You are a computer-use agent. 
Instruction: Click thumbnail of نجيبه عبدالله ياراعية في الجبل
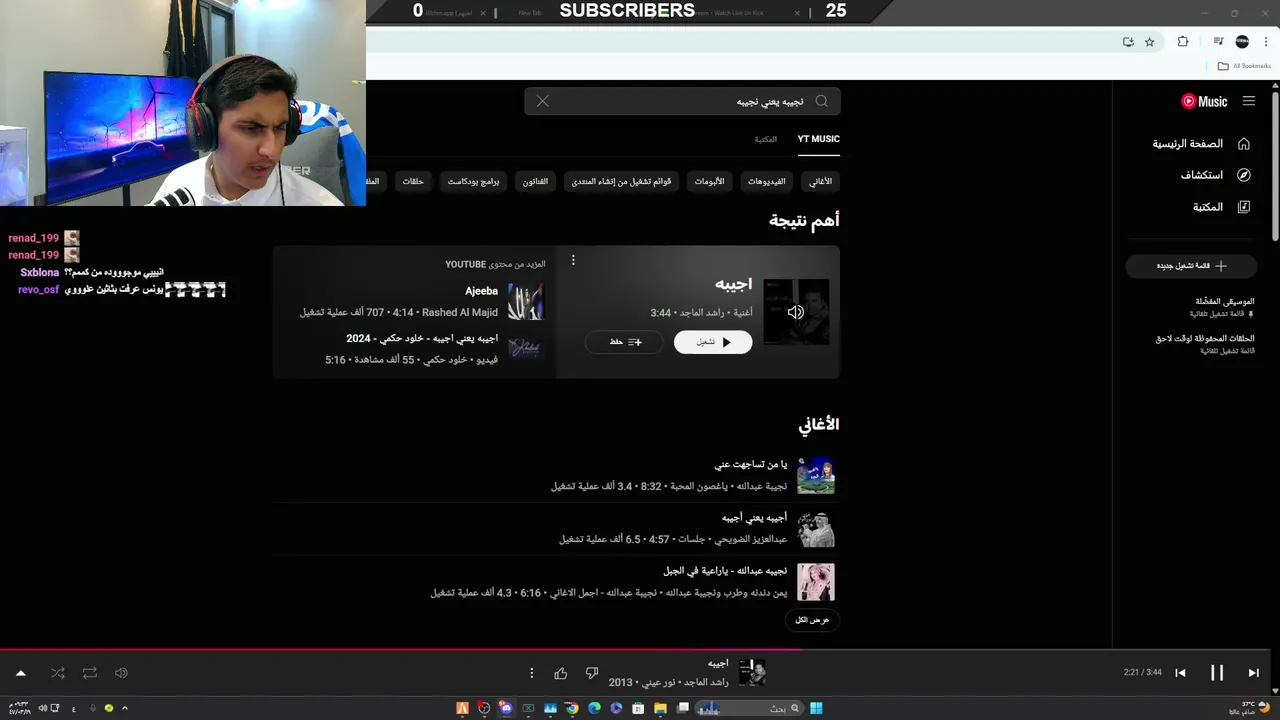816,582
